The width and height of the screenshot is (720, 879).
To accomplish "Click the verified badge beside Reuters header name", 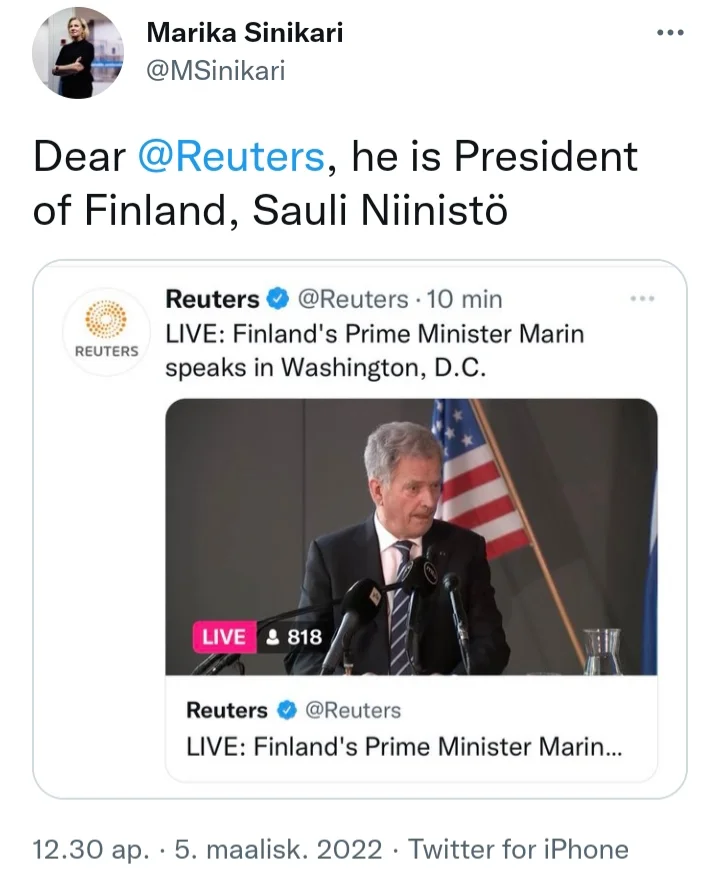I will point(279,299).
